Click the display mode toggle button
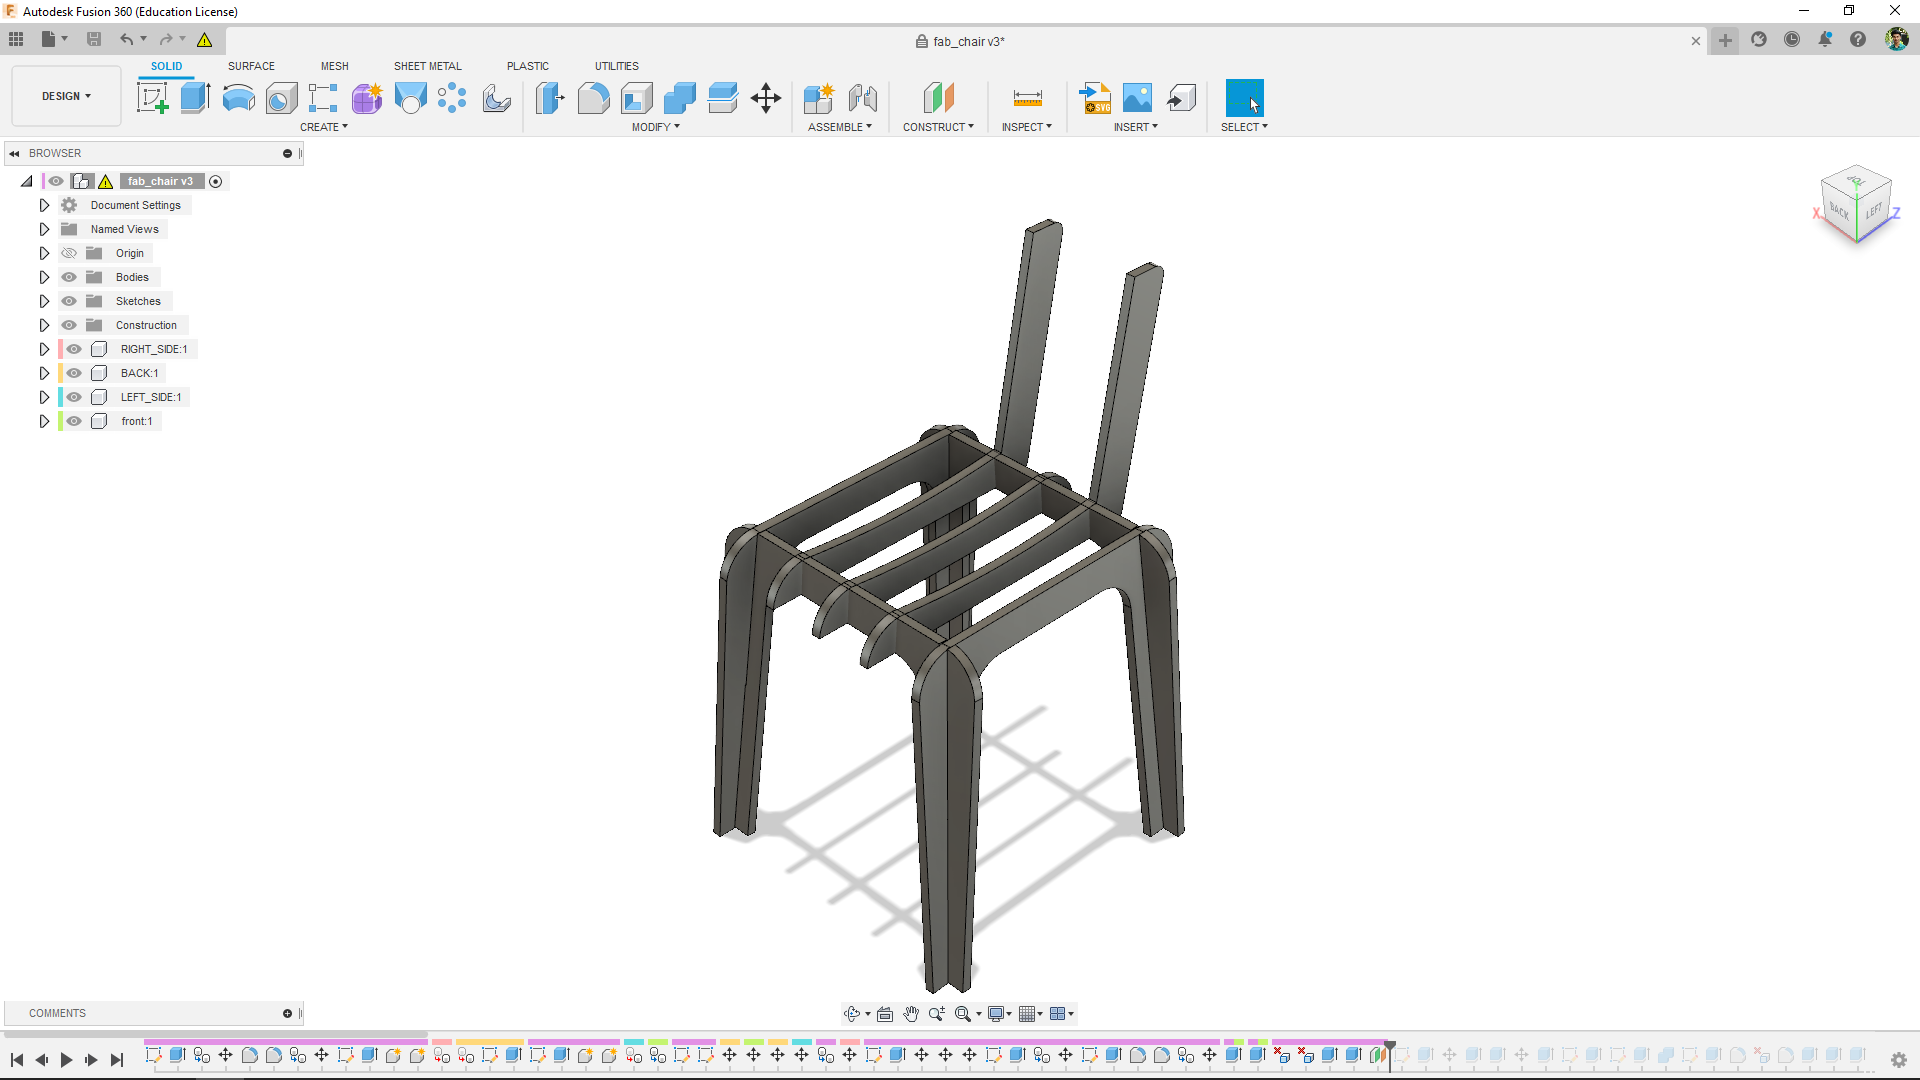The width and height of the screenshot is (1920, 1080). 998,1013
